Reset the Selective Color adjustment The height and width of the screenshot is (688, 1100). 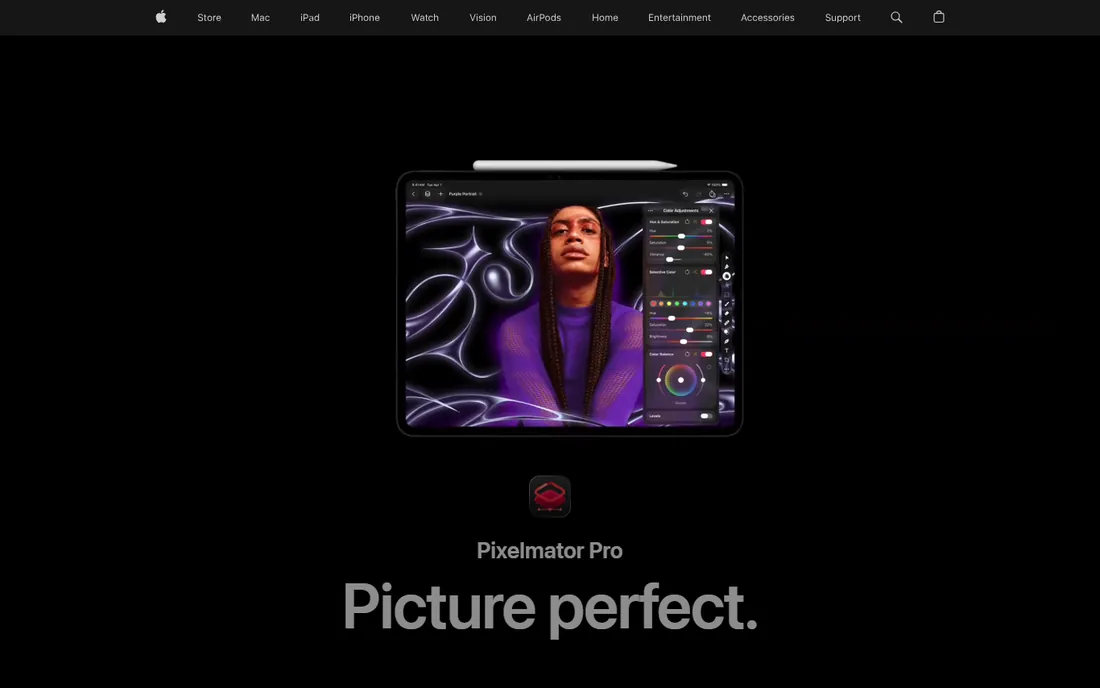688,272
